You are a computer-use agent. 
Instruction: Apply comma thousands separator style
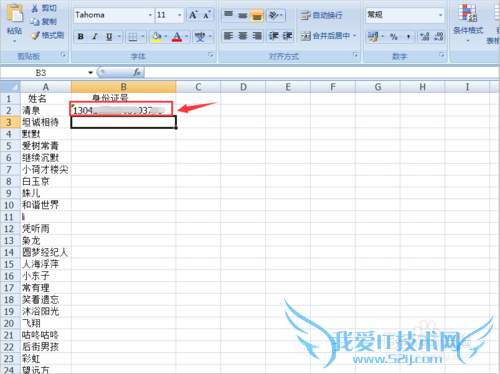(x=408, y=36)
